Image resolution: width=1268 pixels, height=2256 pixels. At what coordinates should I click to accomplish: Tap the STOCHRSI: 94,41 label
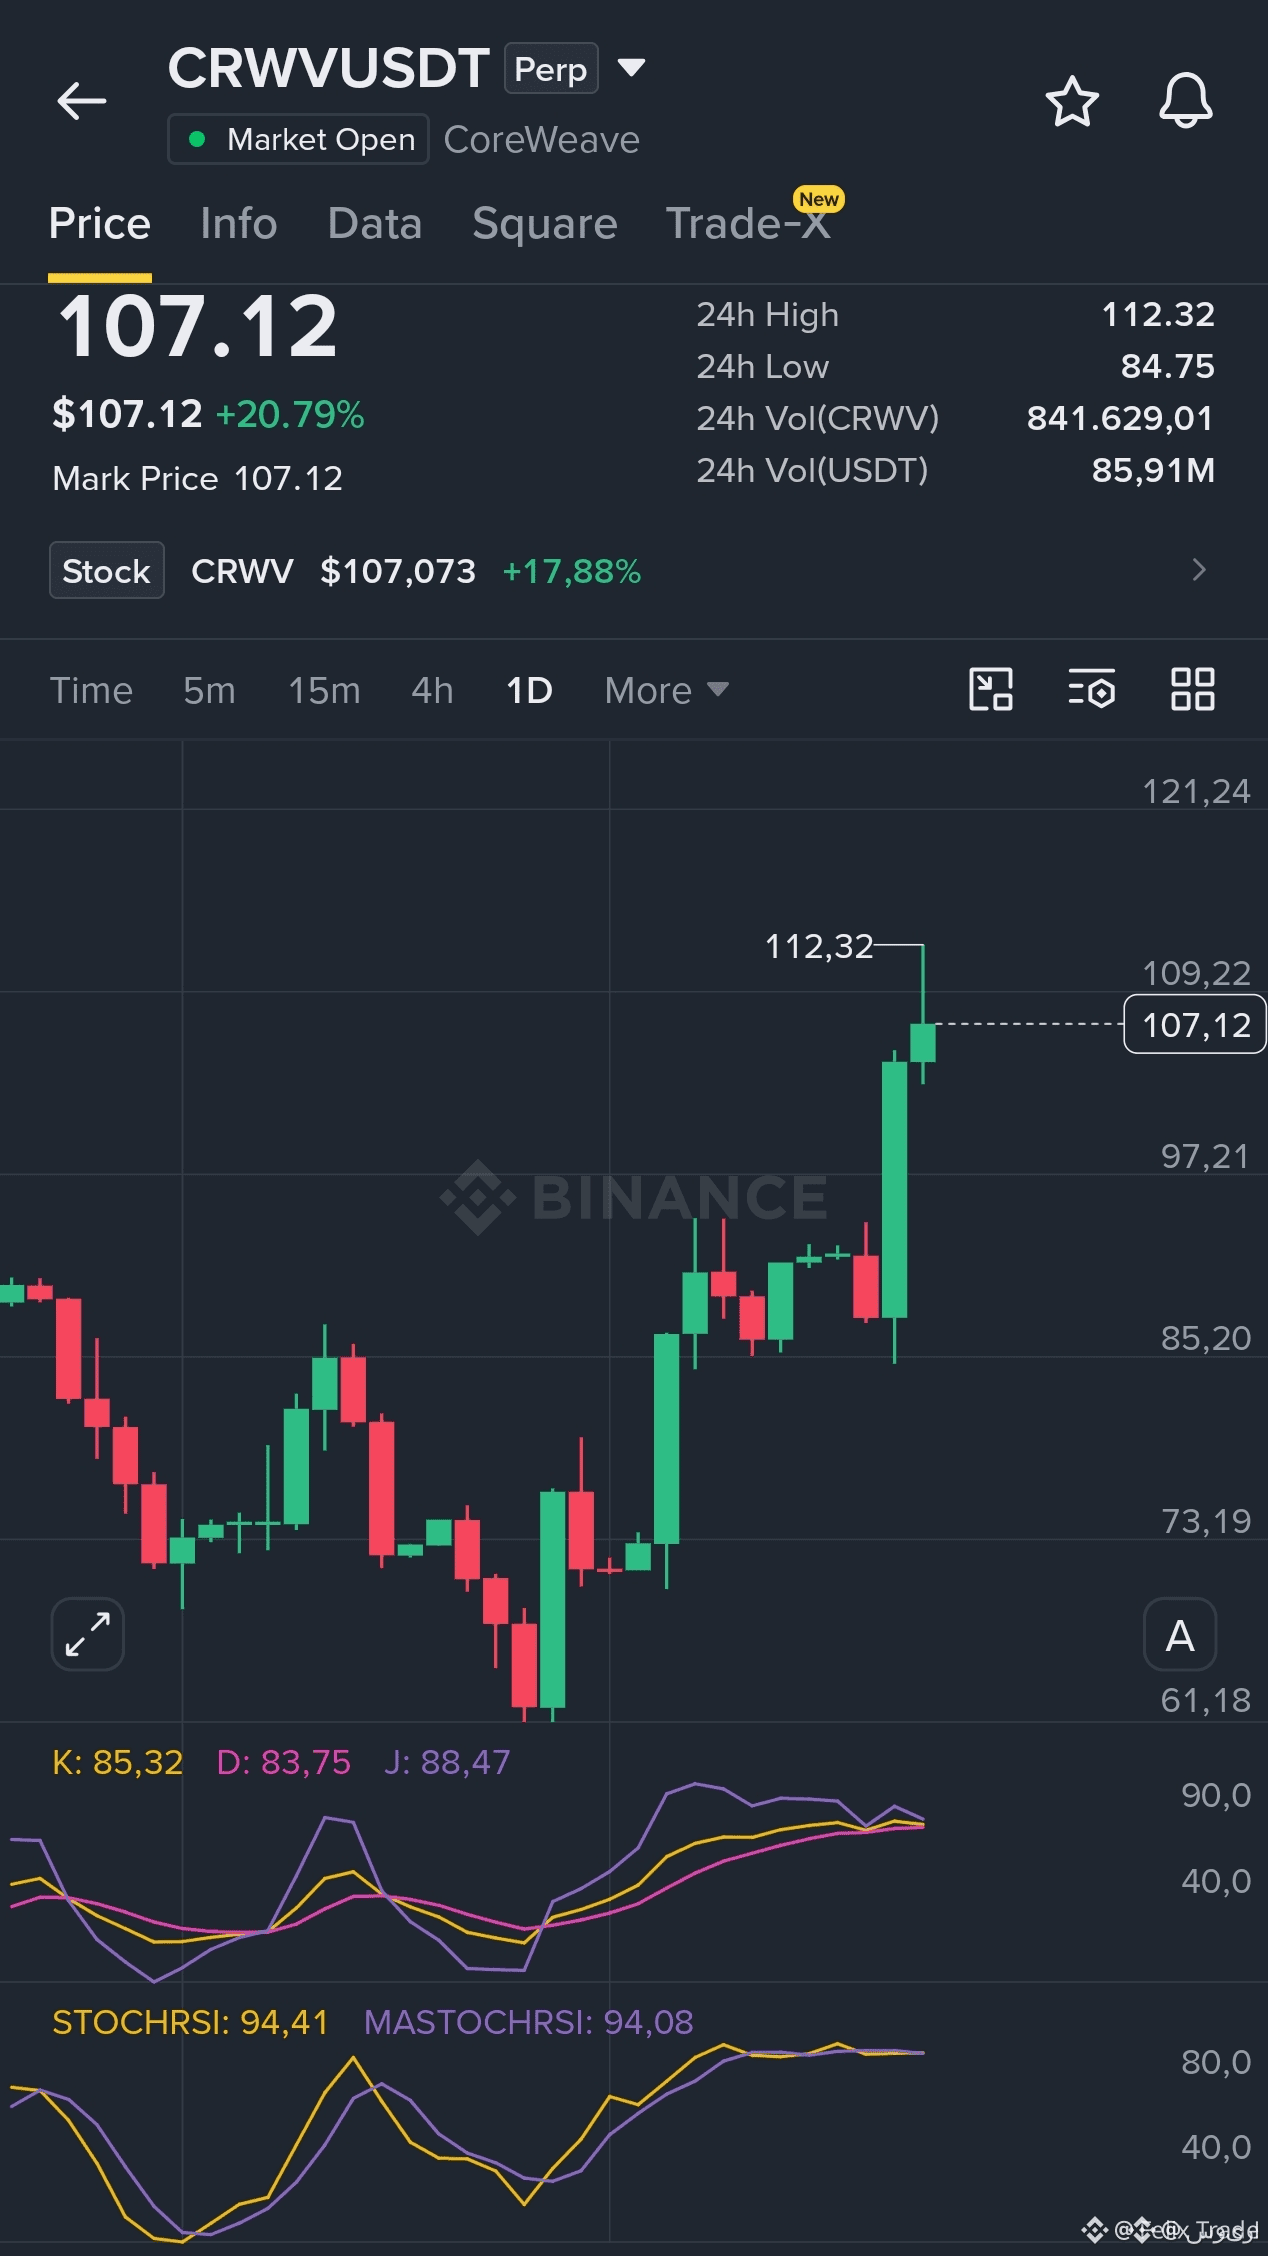point(190,2021)
